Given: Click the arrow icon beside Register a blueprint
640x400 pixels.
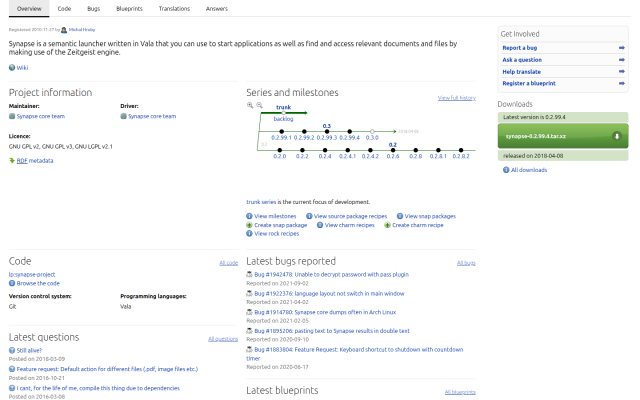Looking at the screenshot, I should click(x=621, y=83).
